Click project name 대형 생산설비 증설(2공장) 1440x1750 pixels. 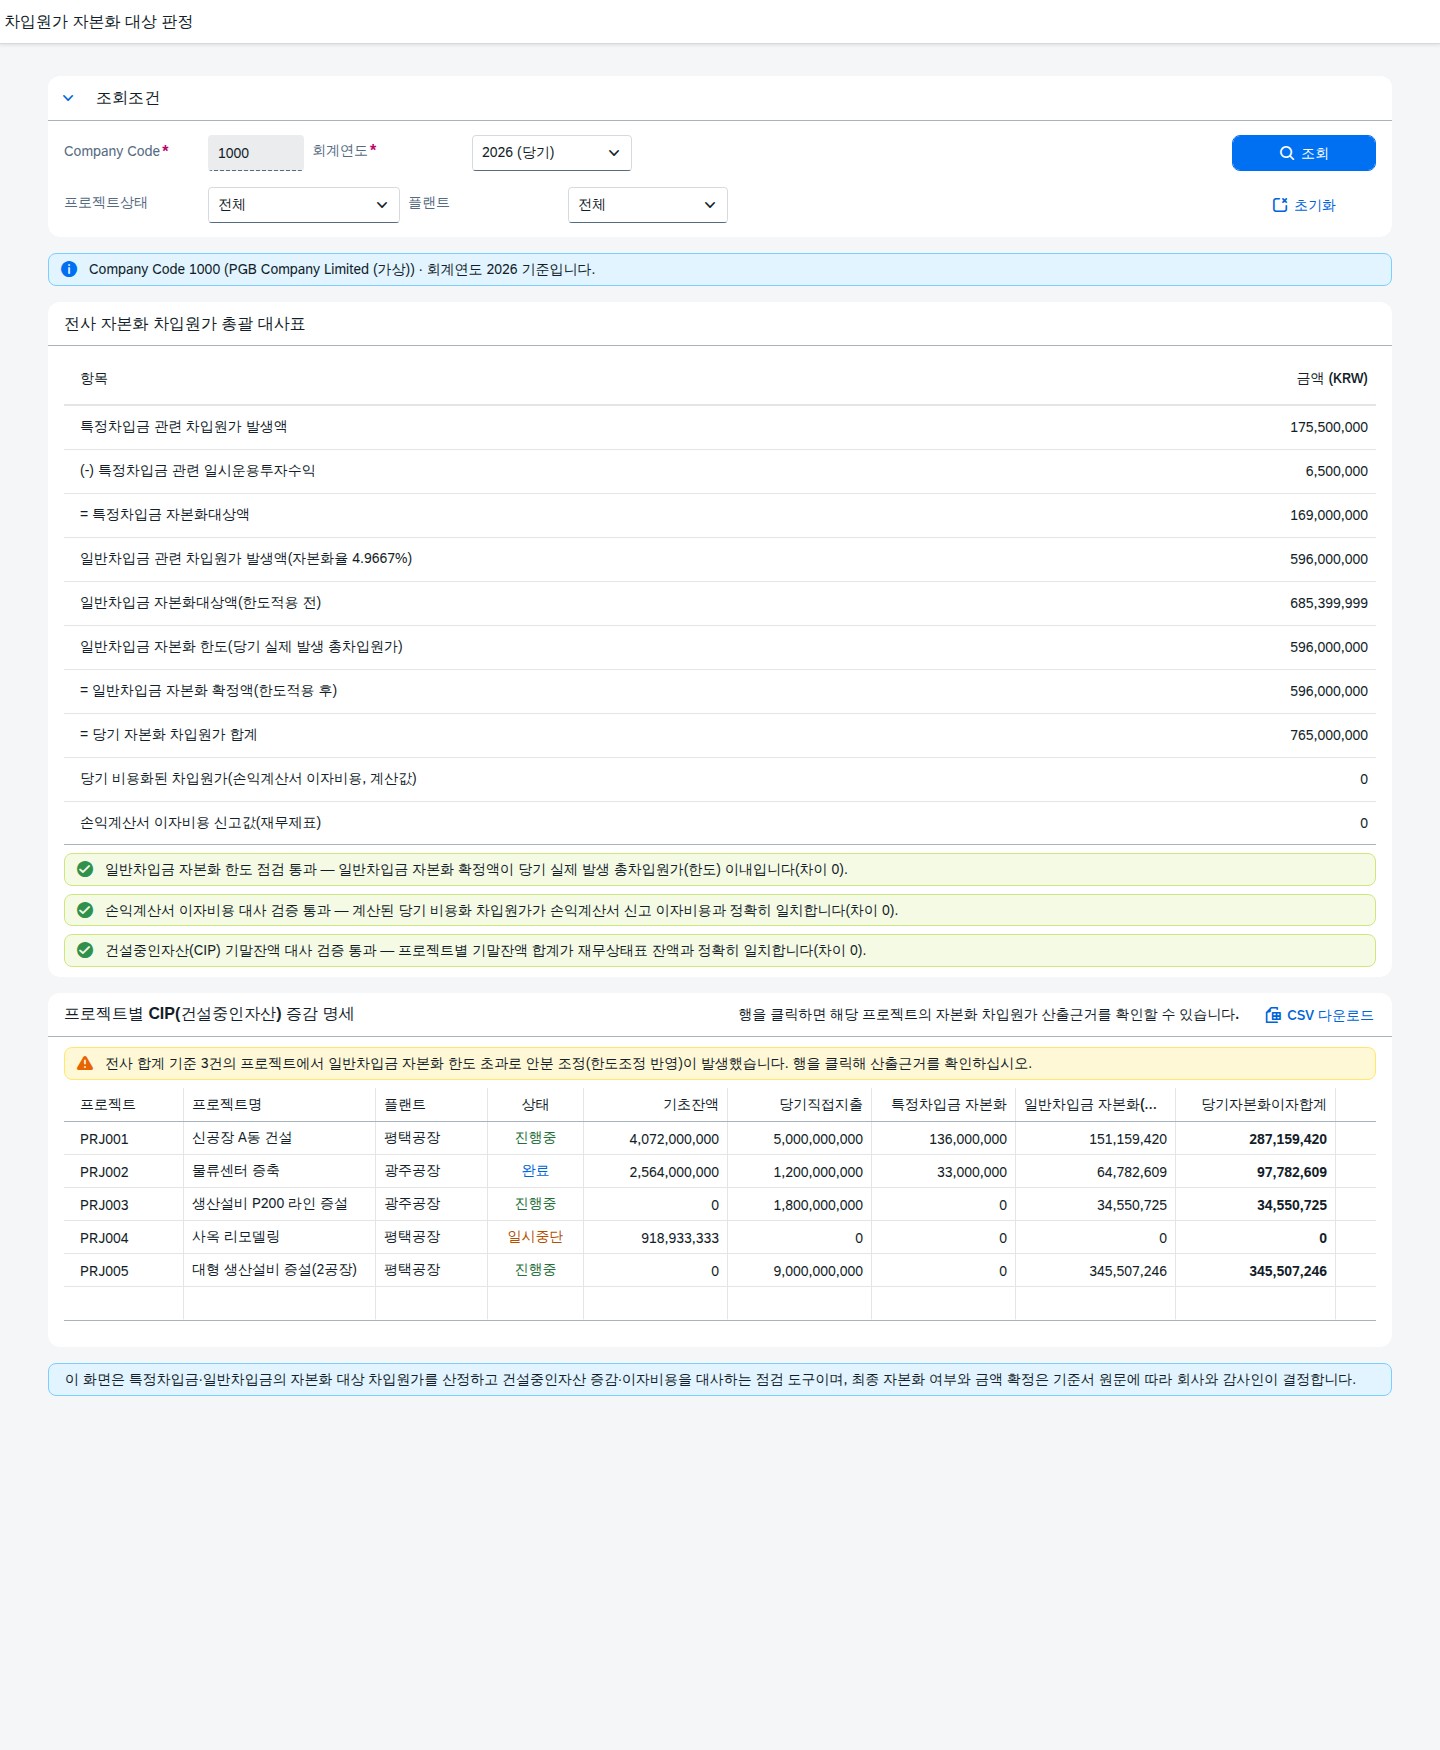pos(274,1270)
